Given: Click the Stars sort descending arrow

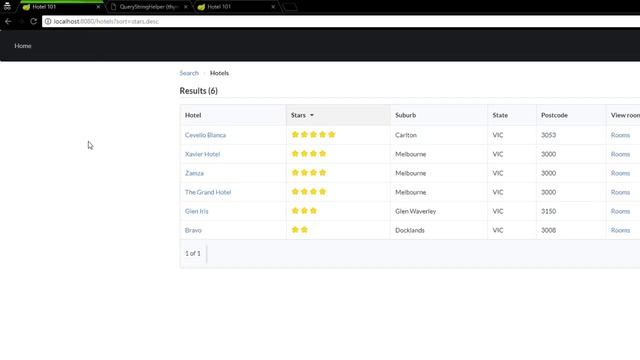Looking at the screenshot, I should click(x=312, y=115).
